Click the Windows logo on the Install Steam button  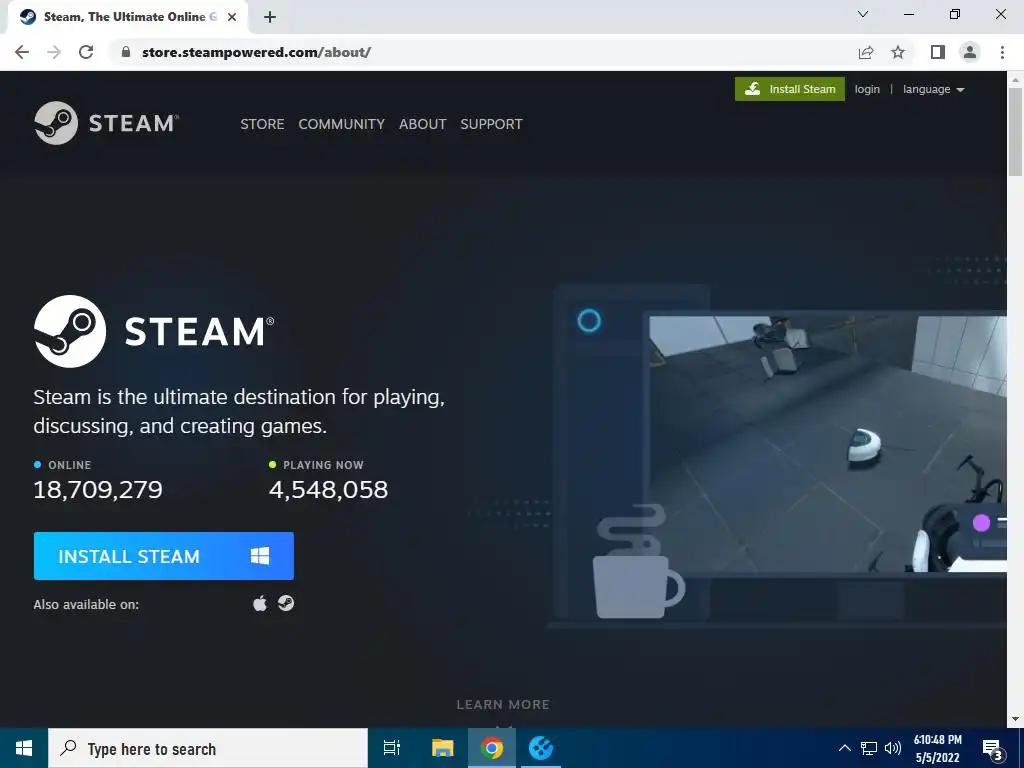(x=260, y=556)
